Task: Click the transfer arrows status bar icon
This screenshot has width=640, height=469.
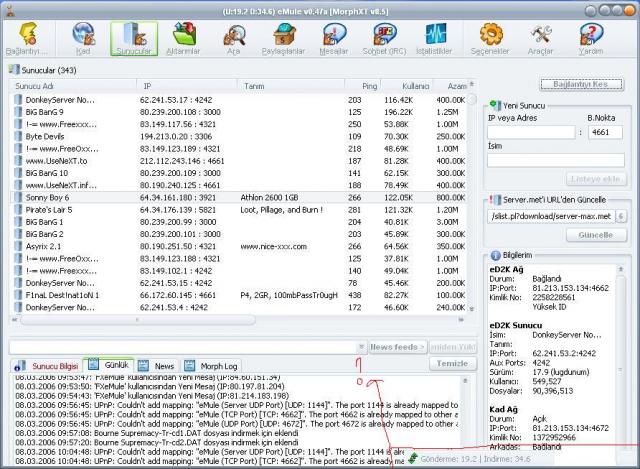Action: 413,458
